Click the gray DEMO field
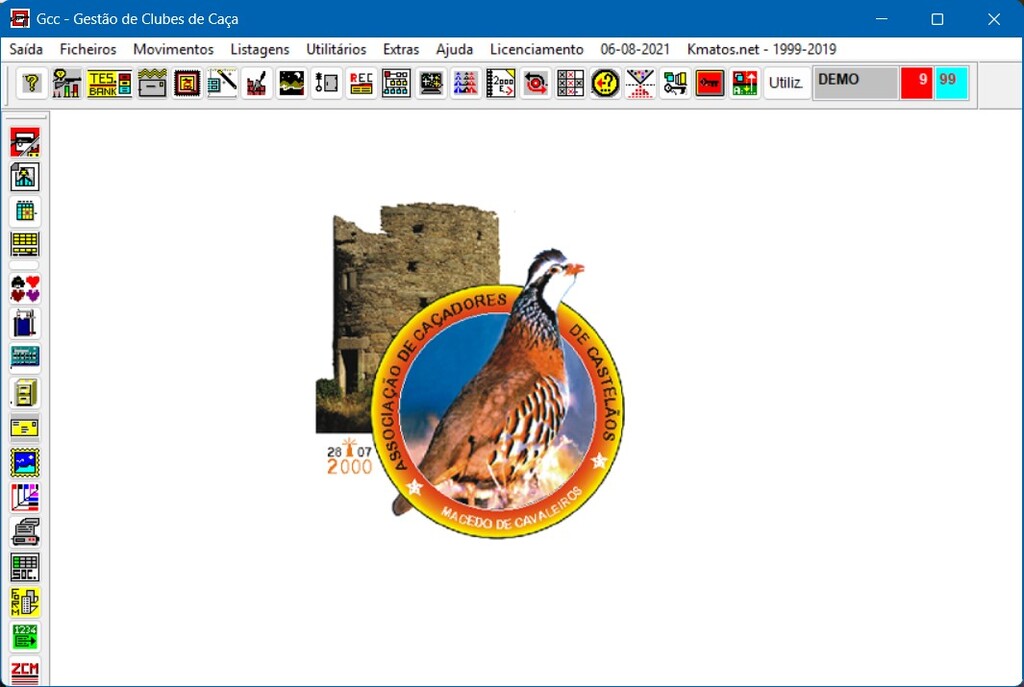The width and height of the screenshot is (1024, 687). [855, 83]
